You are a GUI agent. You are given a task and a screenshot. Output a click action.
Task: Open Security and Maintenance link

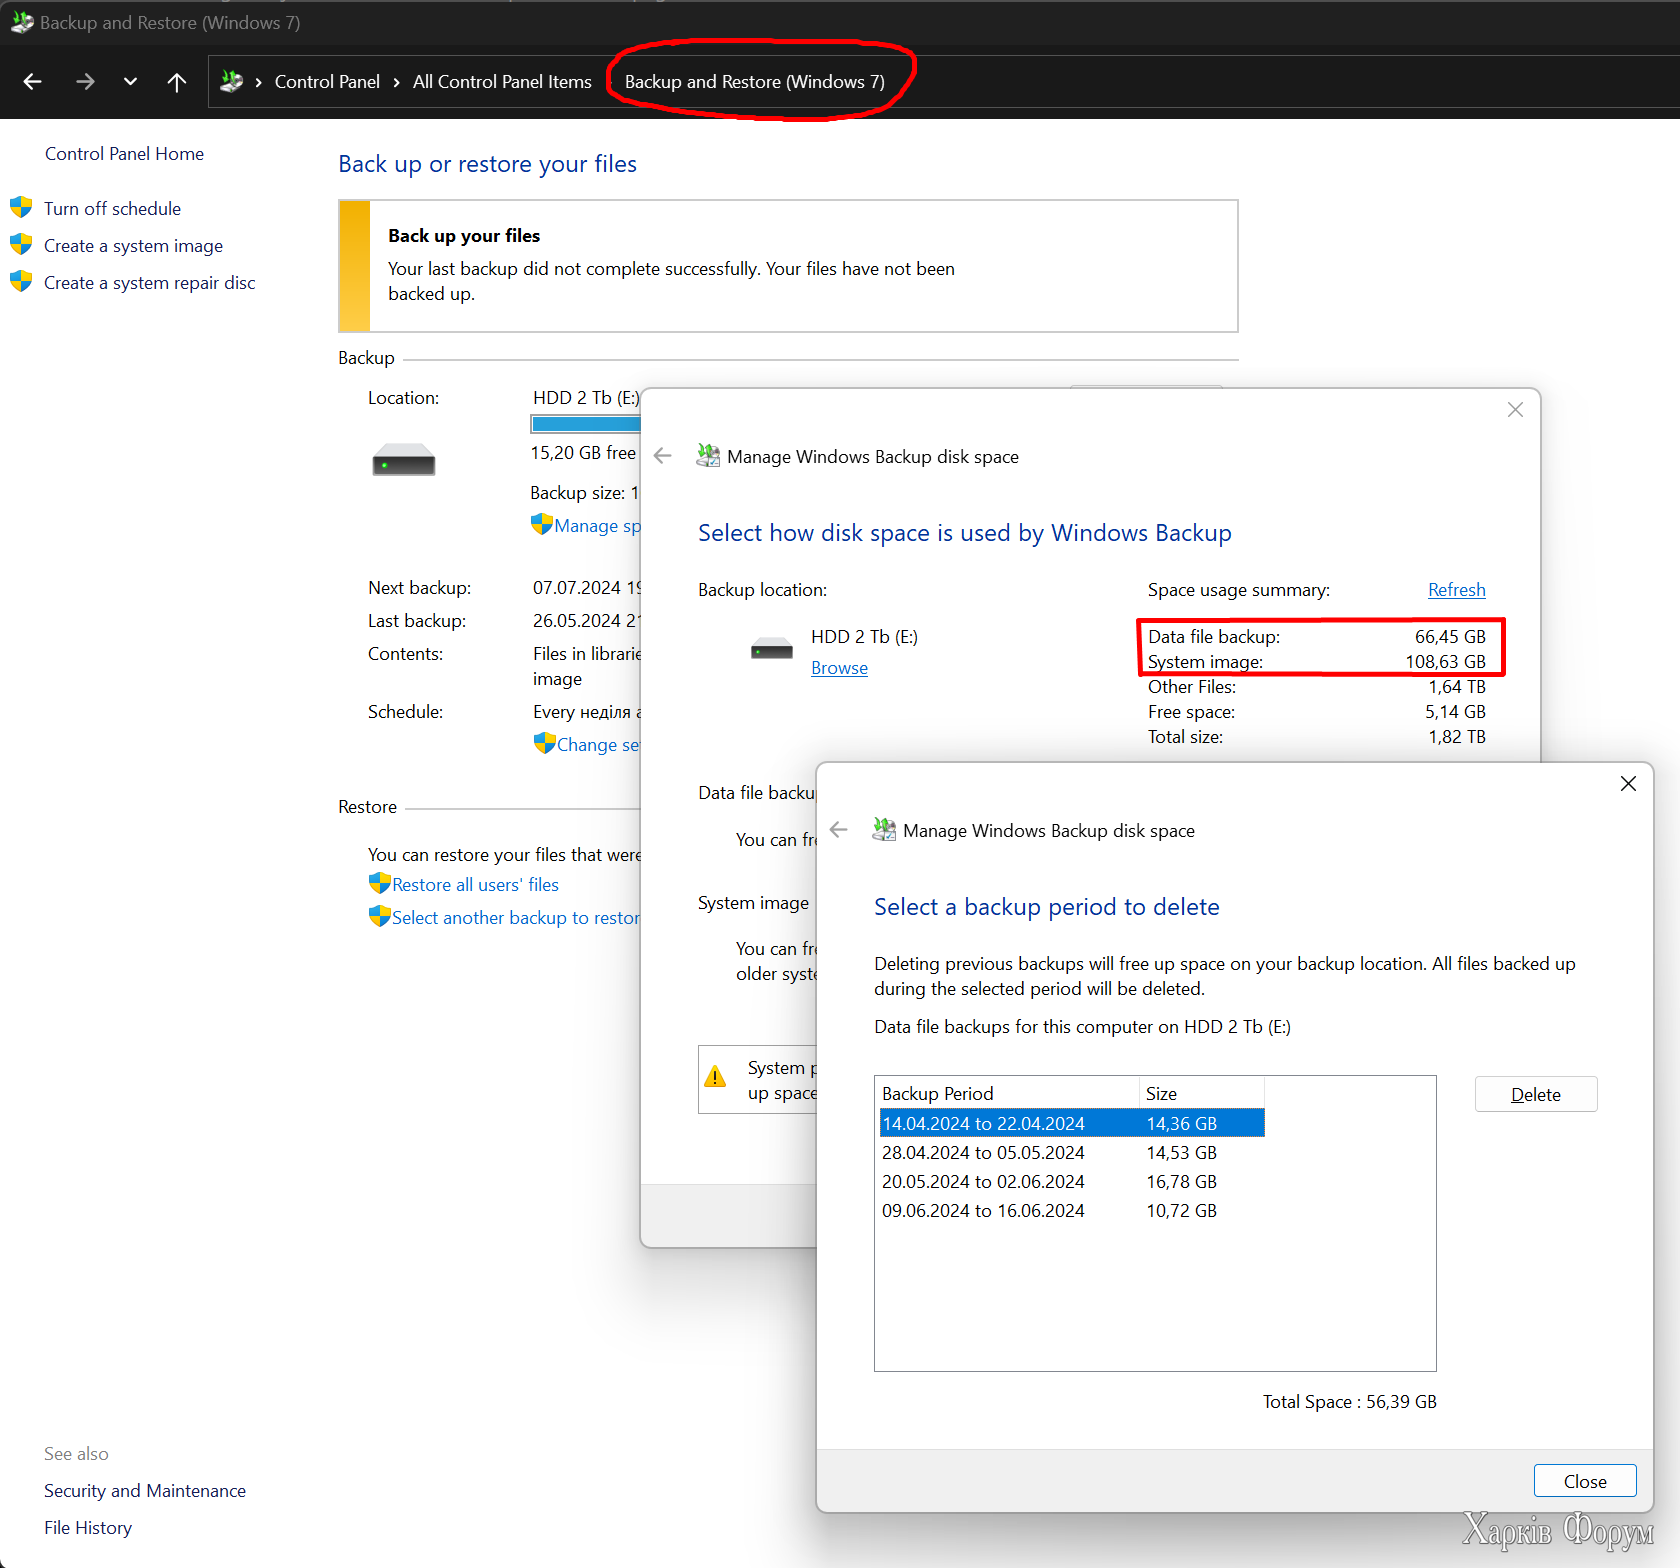tap(145, 1490)
